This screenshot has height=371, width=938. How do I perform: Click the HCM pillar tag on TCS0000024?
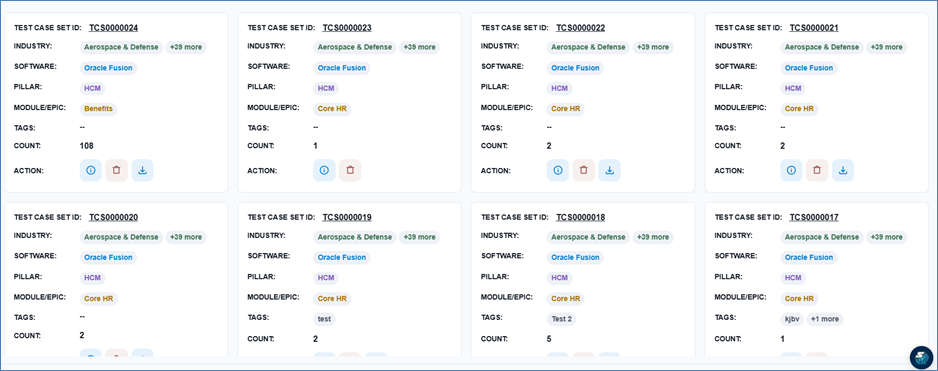click(x=93, y=89)
